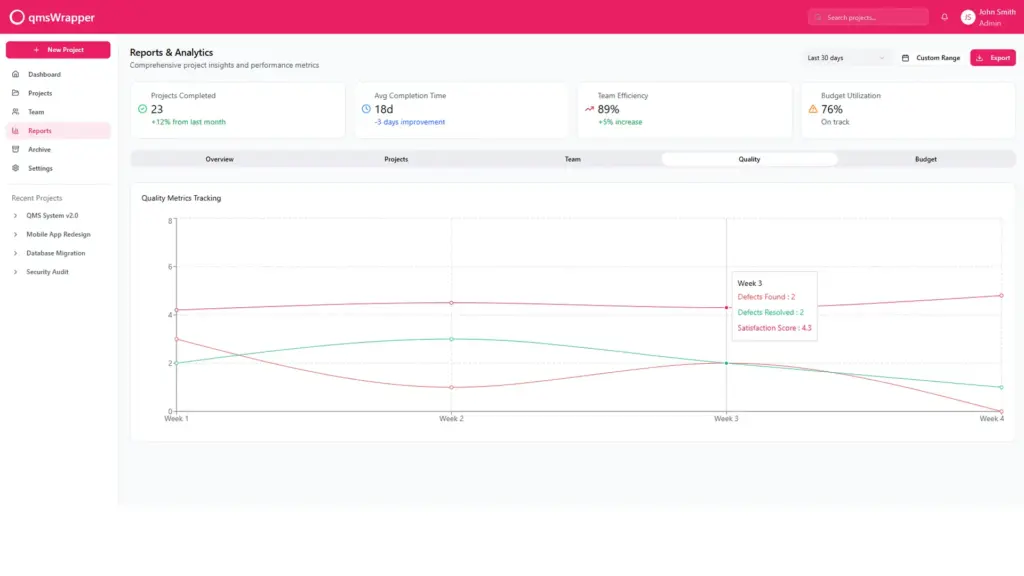Click the Archive icon in sidebar
The image size is (1024, 576).
click(x=16, y=150)
